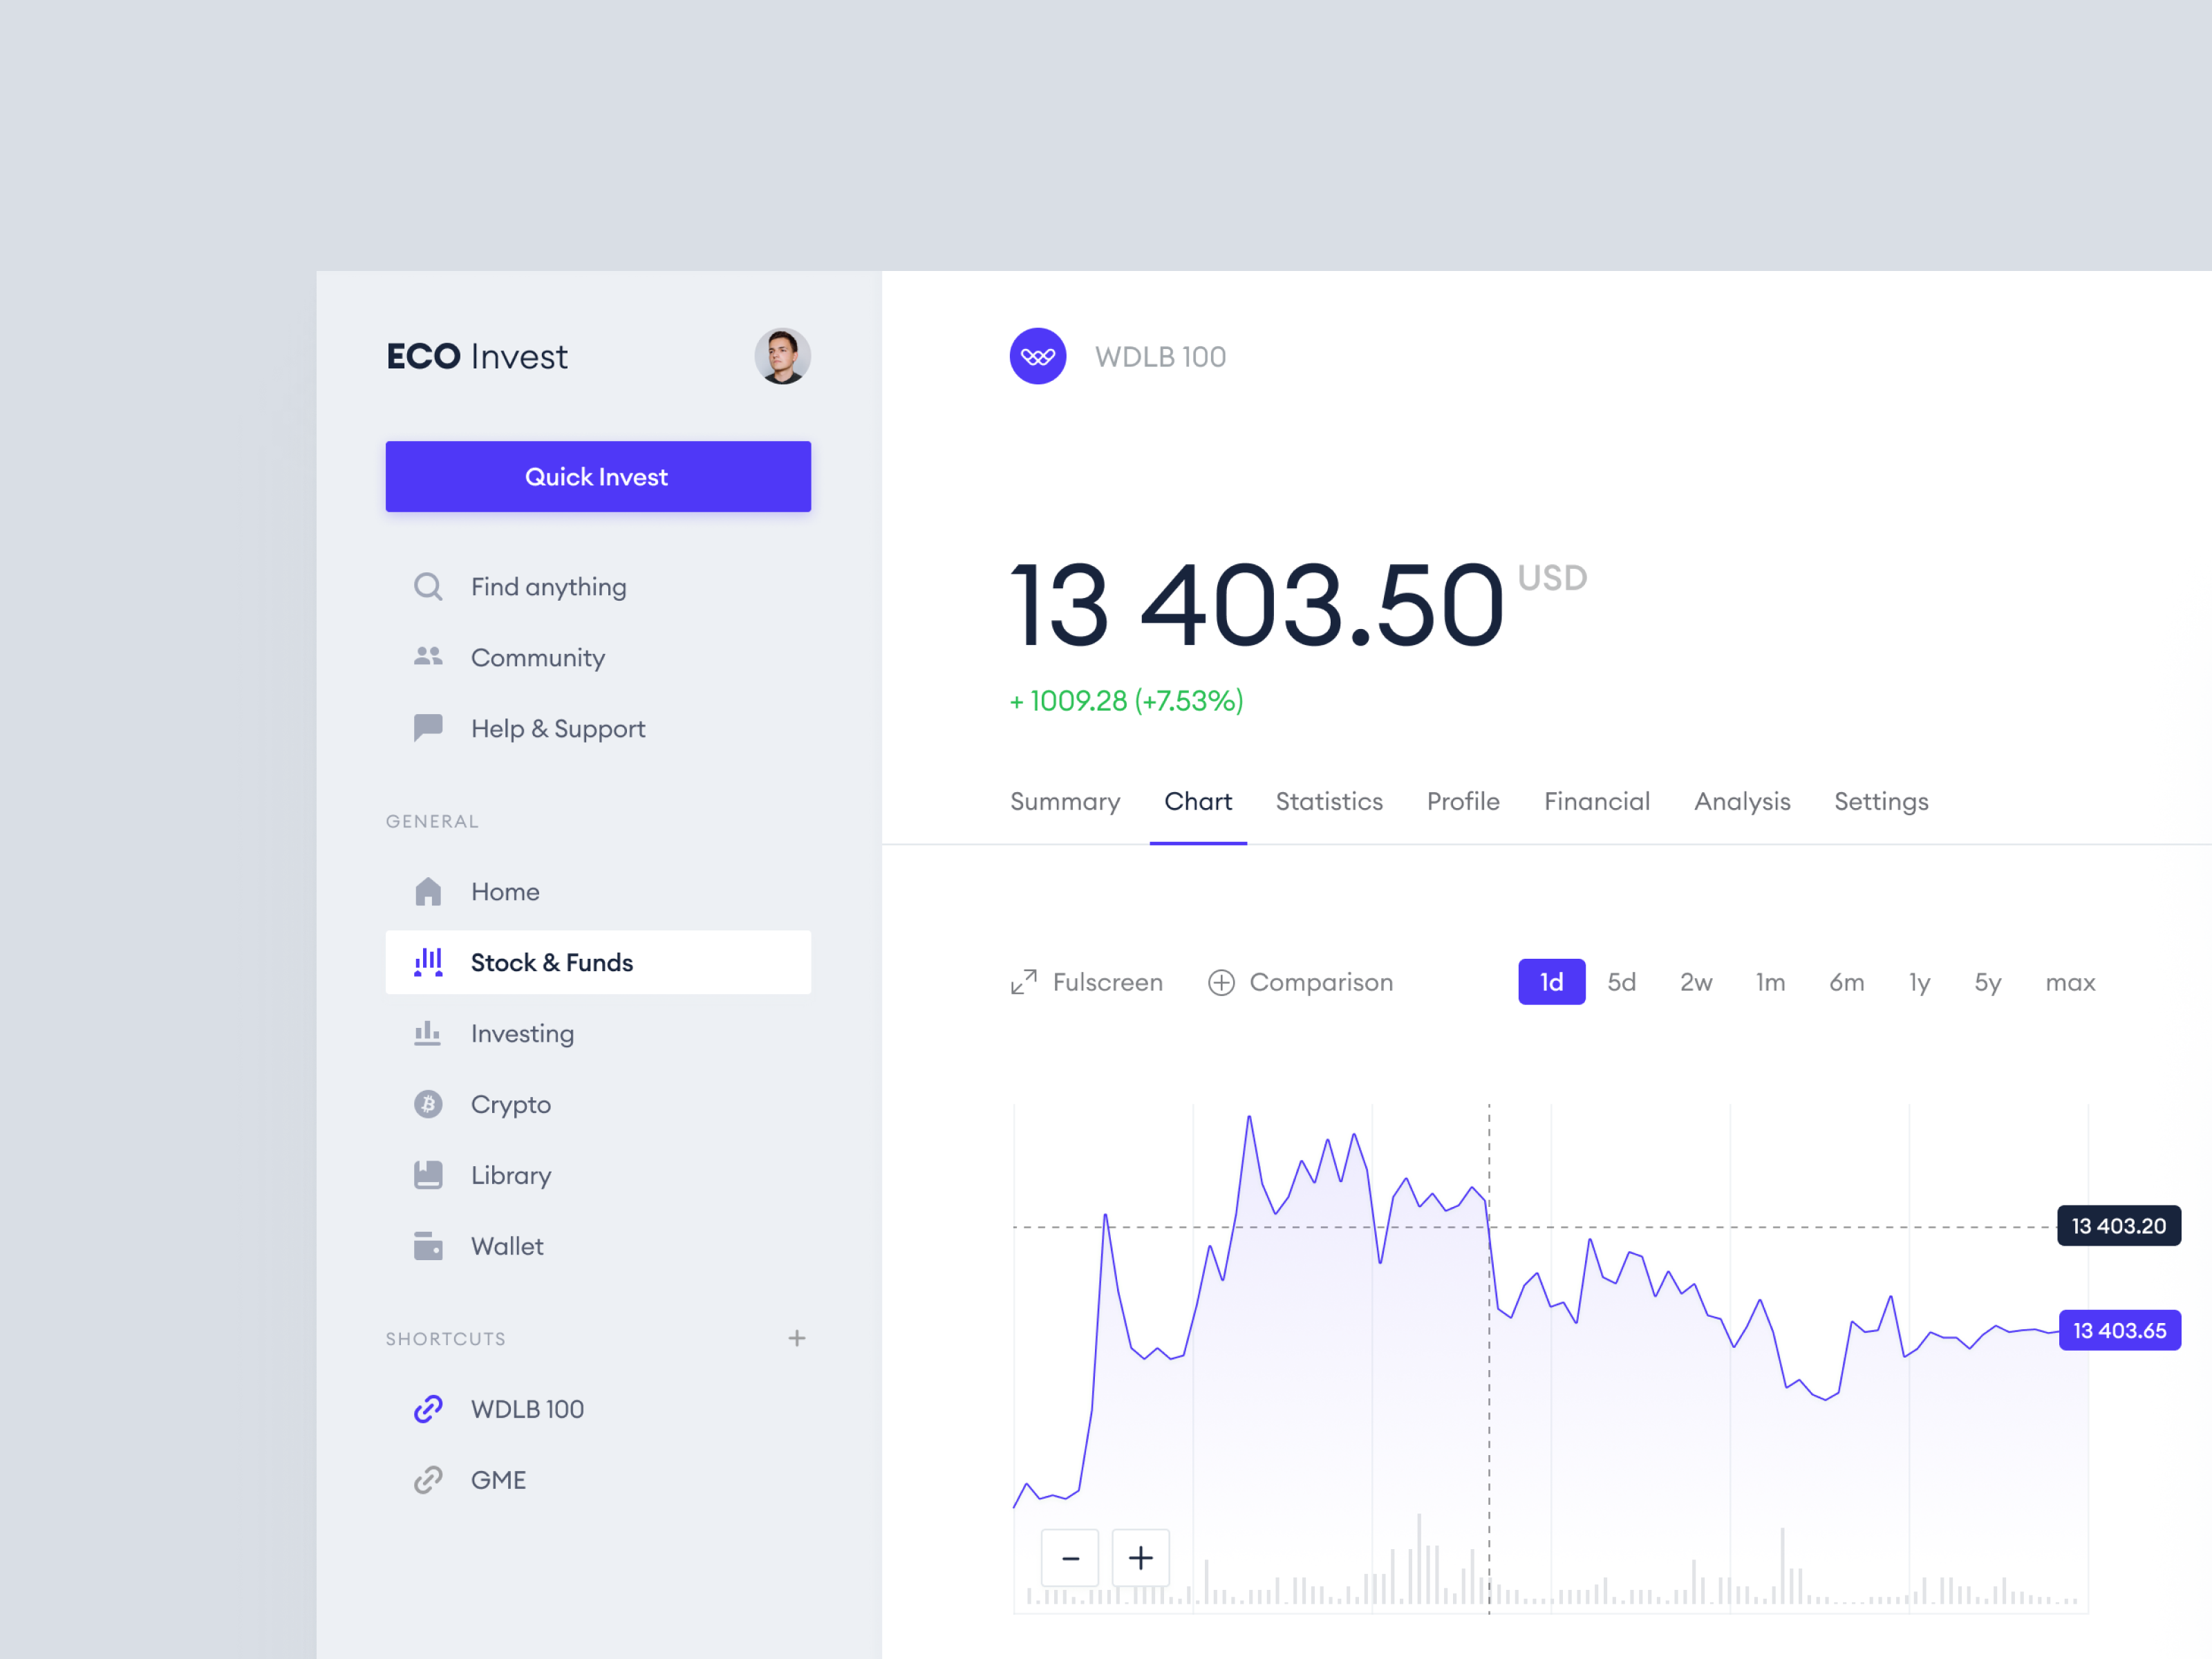Click the 13 403.65 current price label
The image size is (2212, 1659).
point(2120,1331)
